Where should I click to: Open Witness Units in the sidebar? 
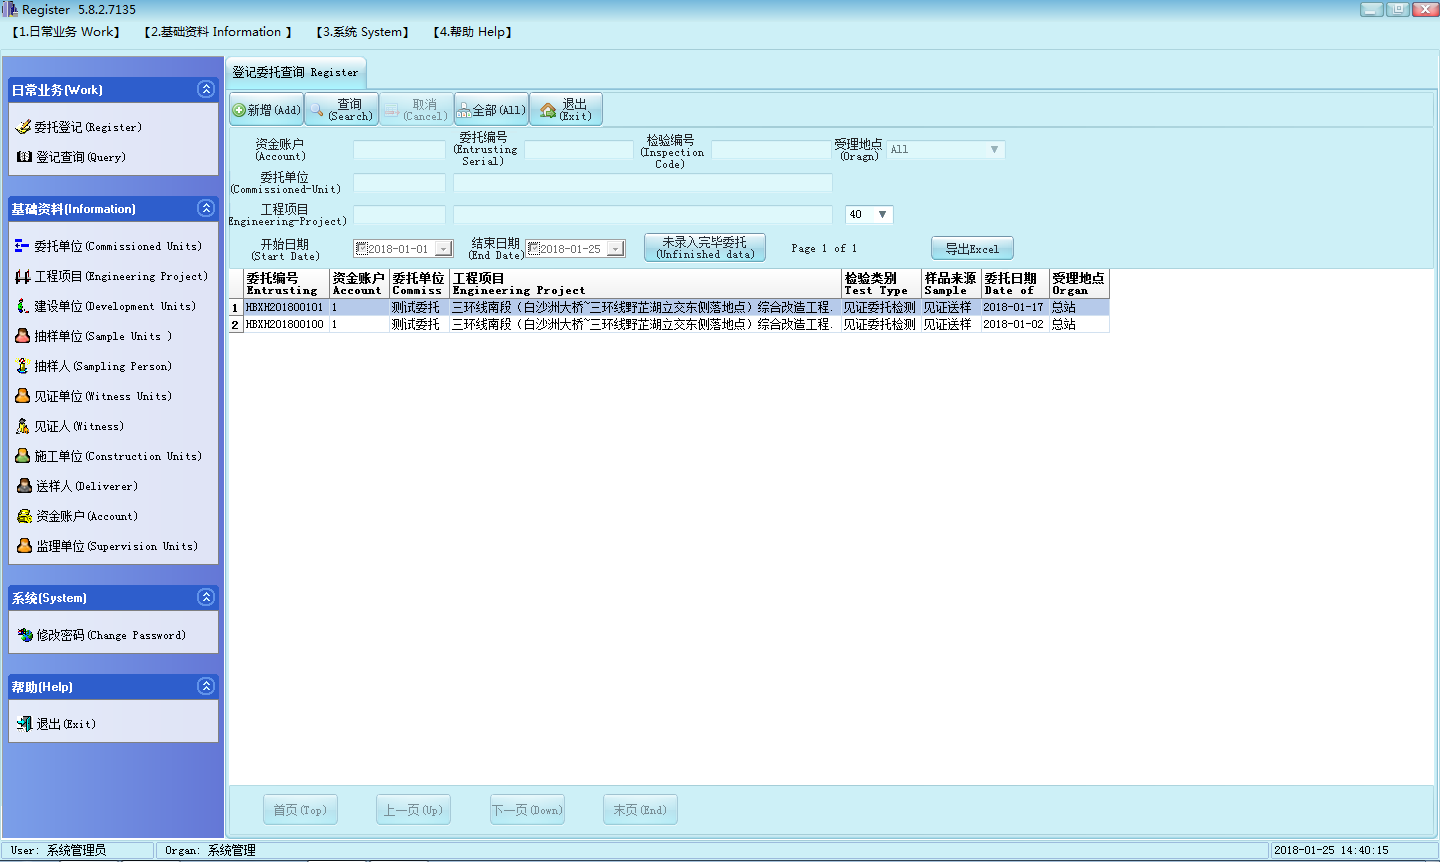102,396
